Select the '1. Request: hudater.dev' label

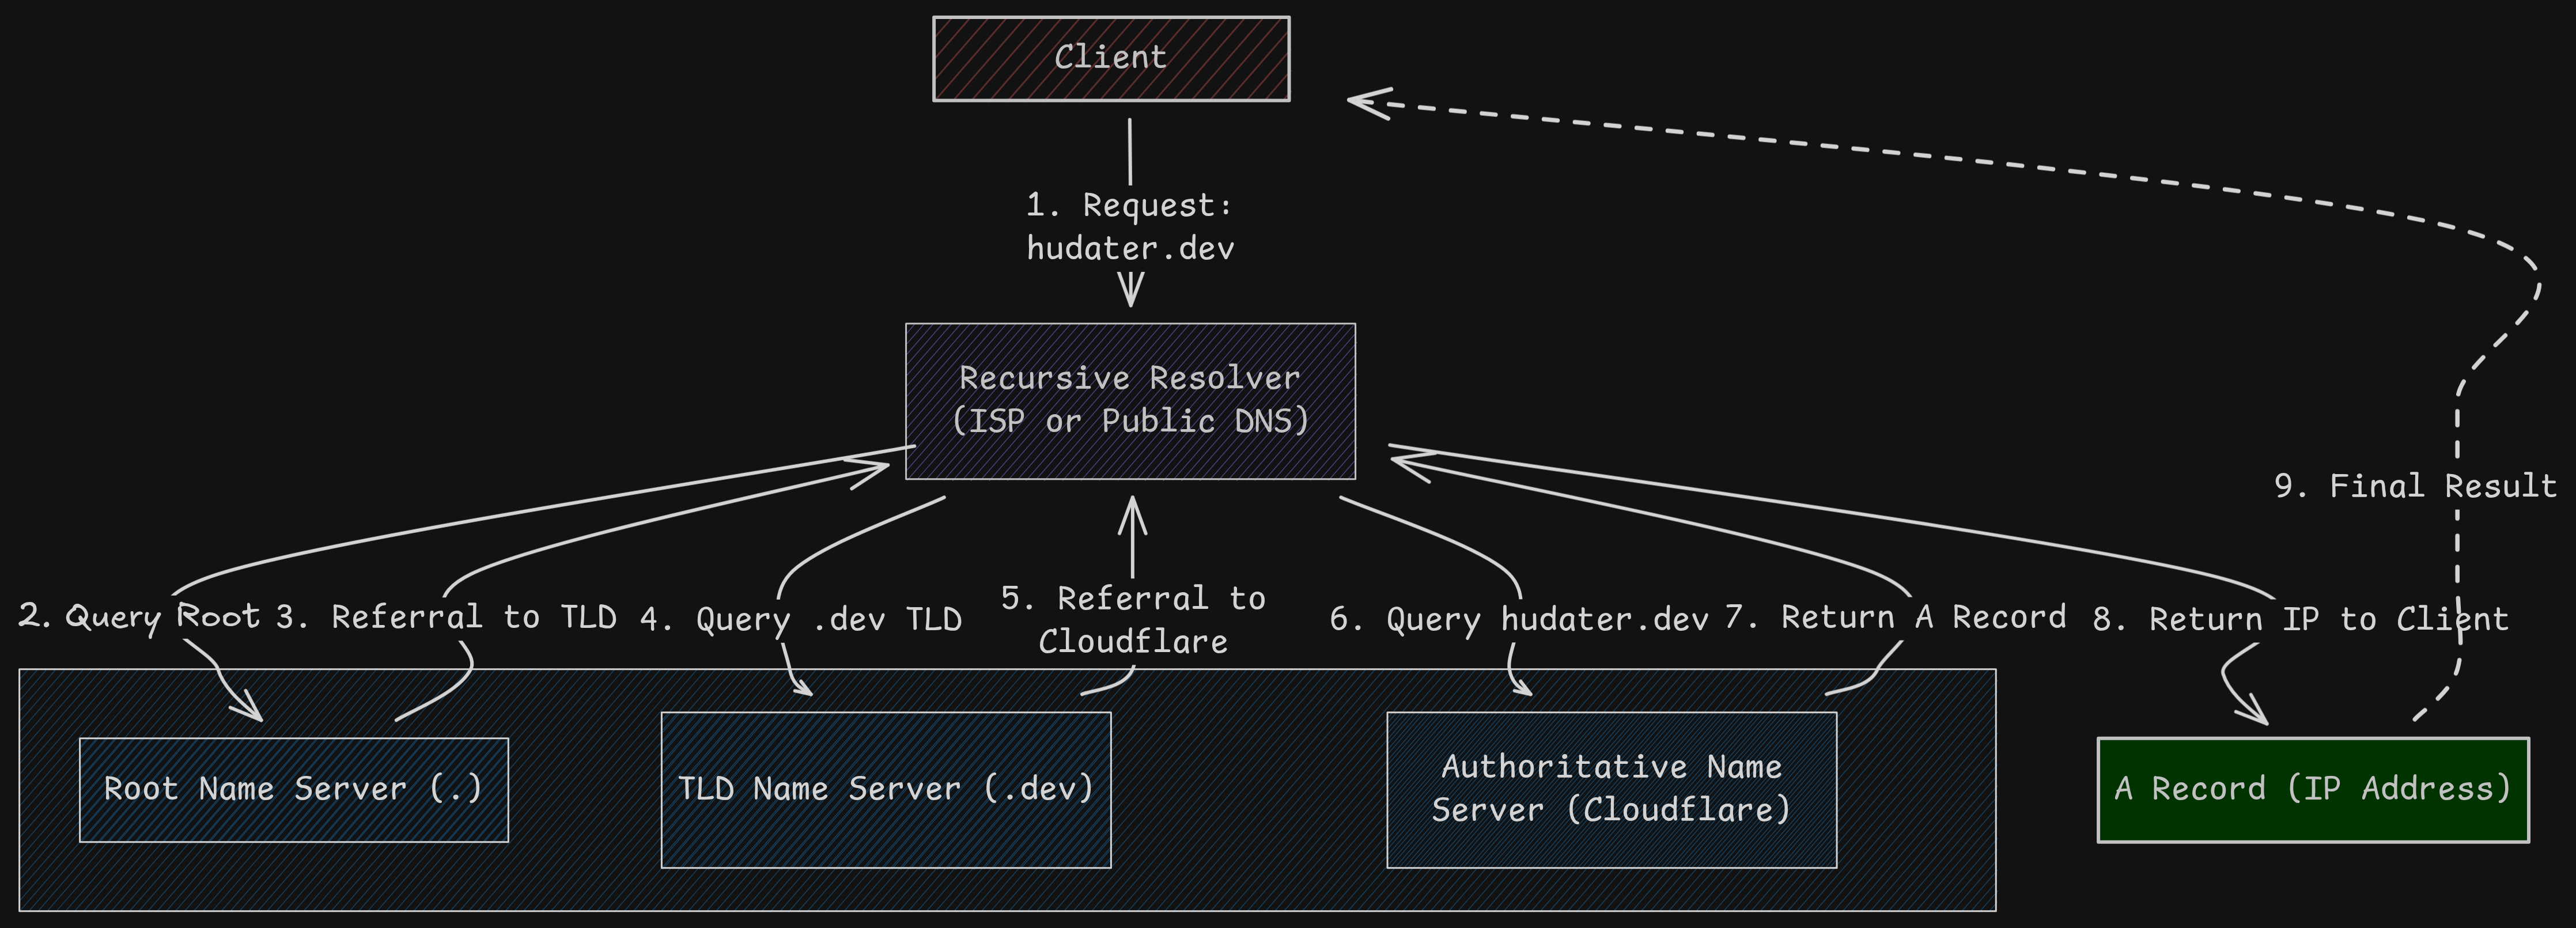click(x=1130, y=227)
